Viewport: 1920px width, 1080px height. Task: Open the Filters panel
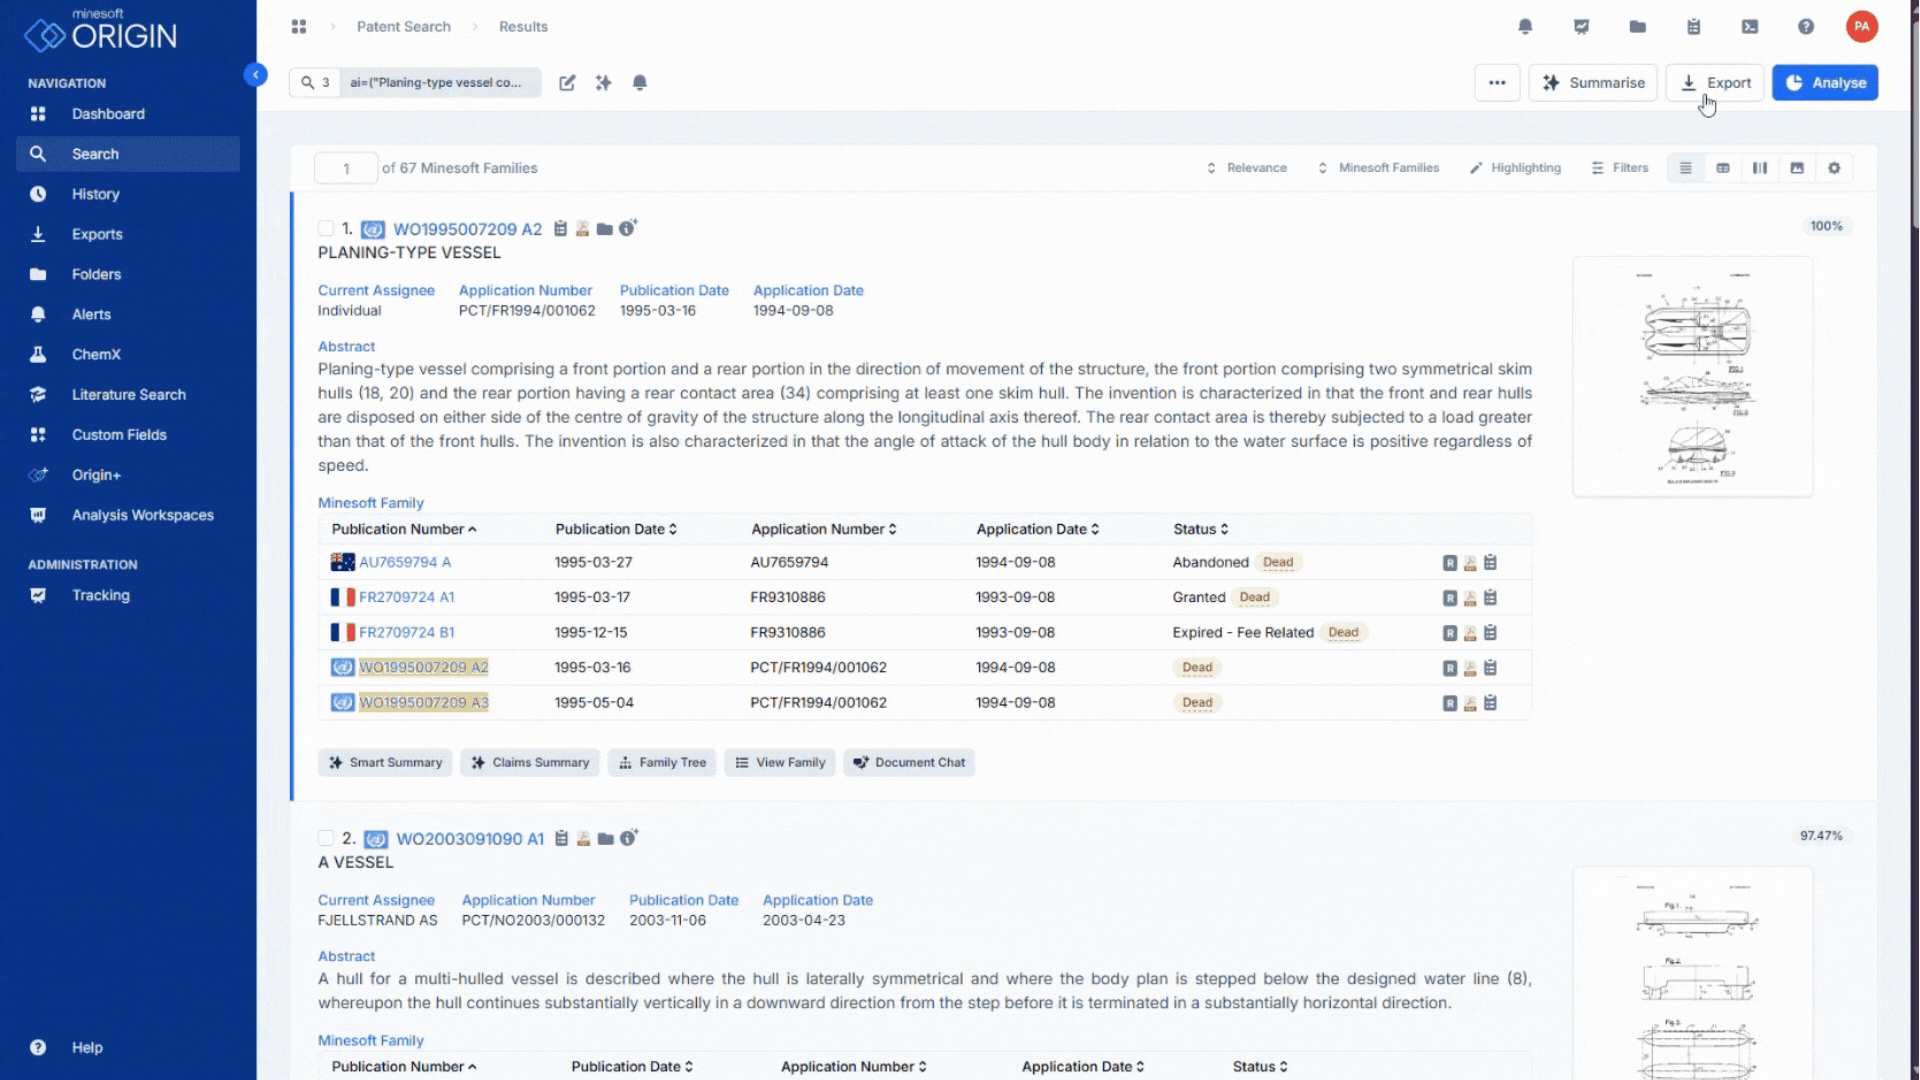(x=1619, y=168)
